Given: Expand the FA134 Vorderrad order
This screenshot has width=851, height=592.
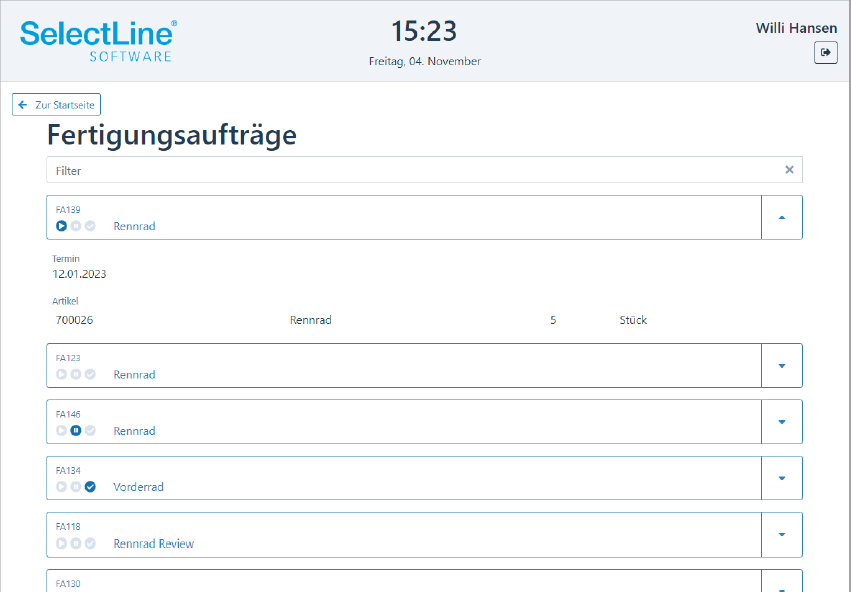Looking at the screenshot, I should (x=782, y=478).
